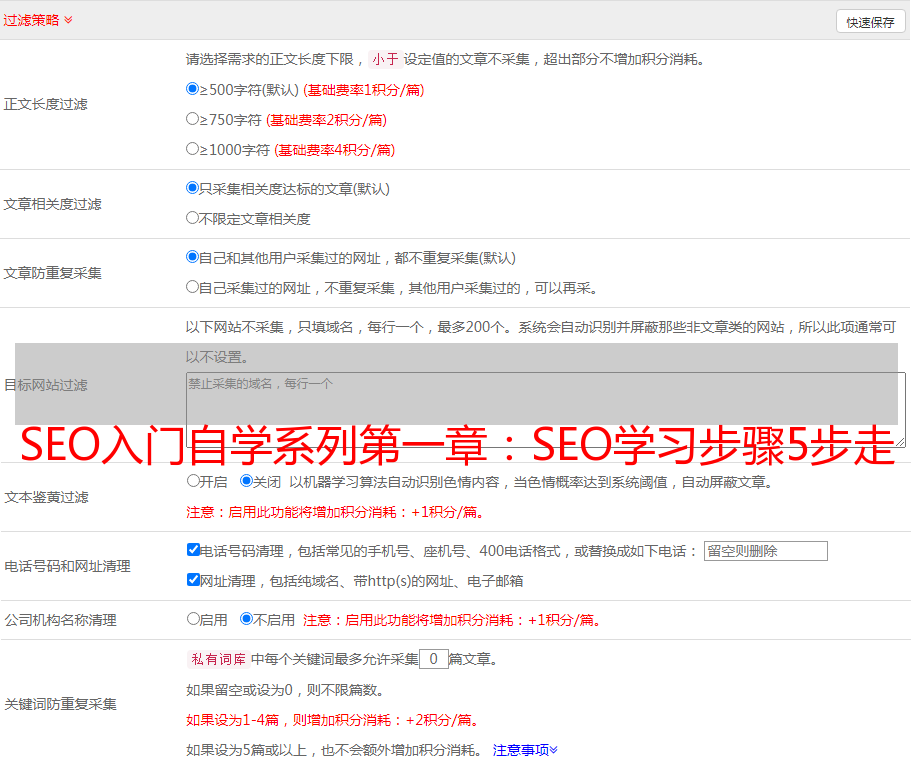
Task: Click the 禁止采集的域名 text area
Action: click(545, 410)
